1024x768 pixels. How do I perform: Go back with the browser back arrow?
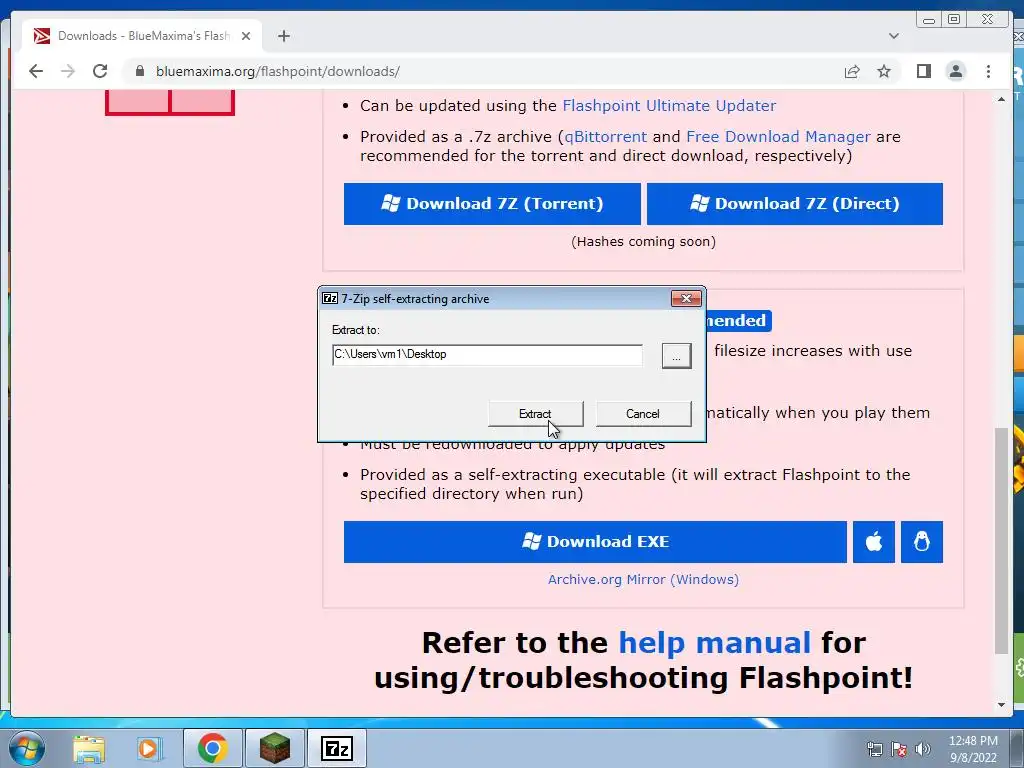pos(36,71)
